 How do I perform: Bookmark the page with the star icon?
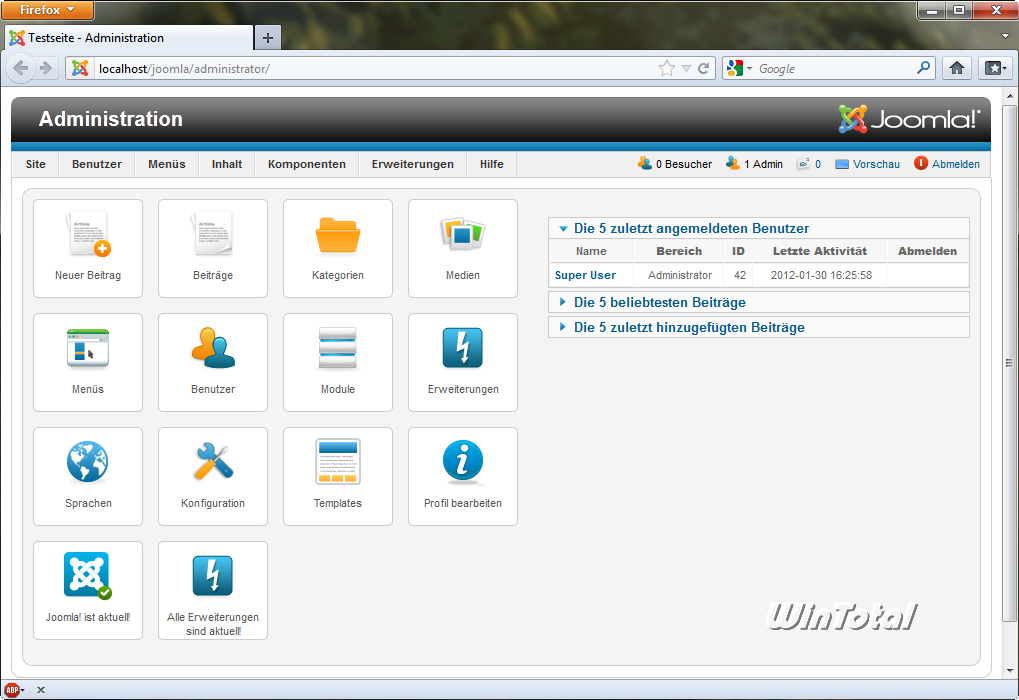[x=667, y=68]
